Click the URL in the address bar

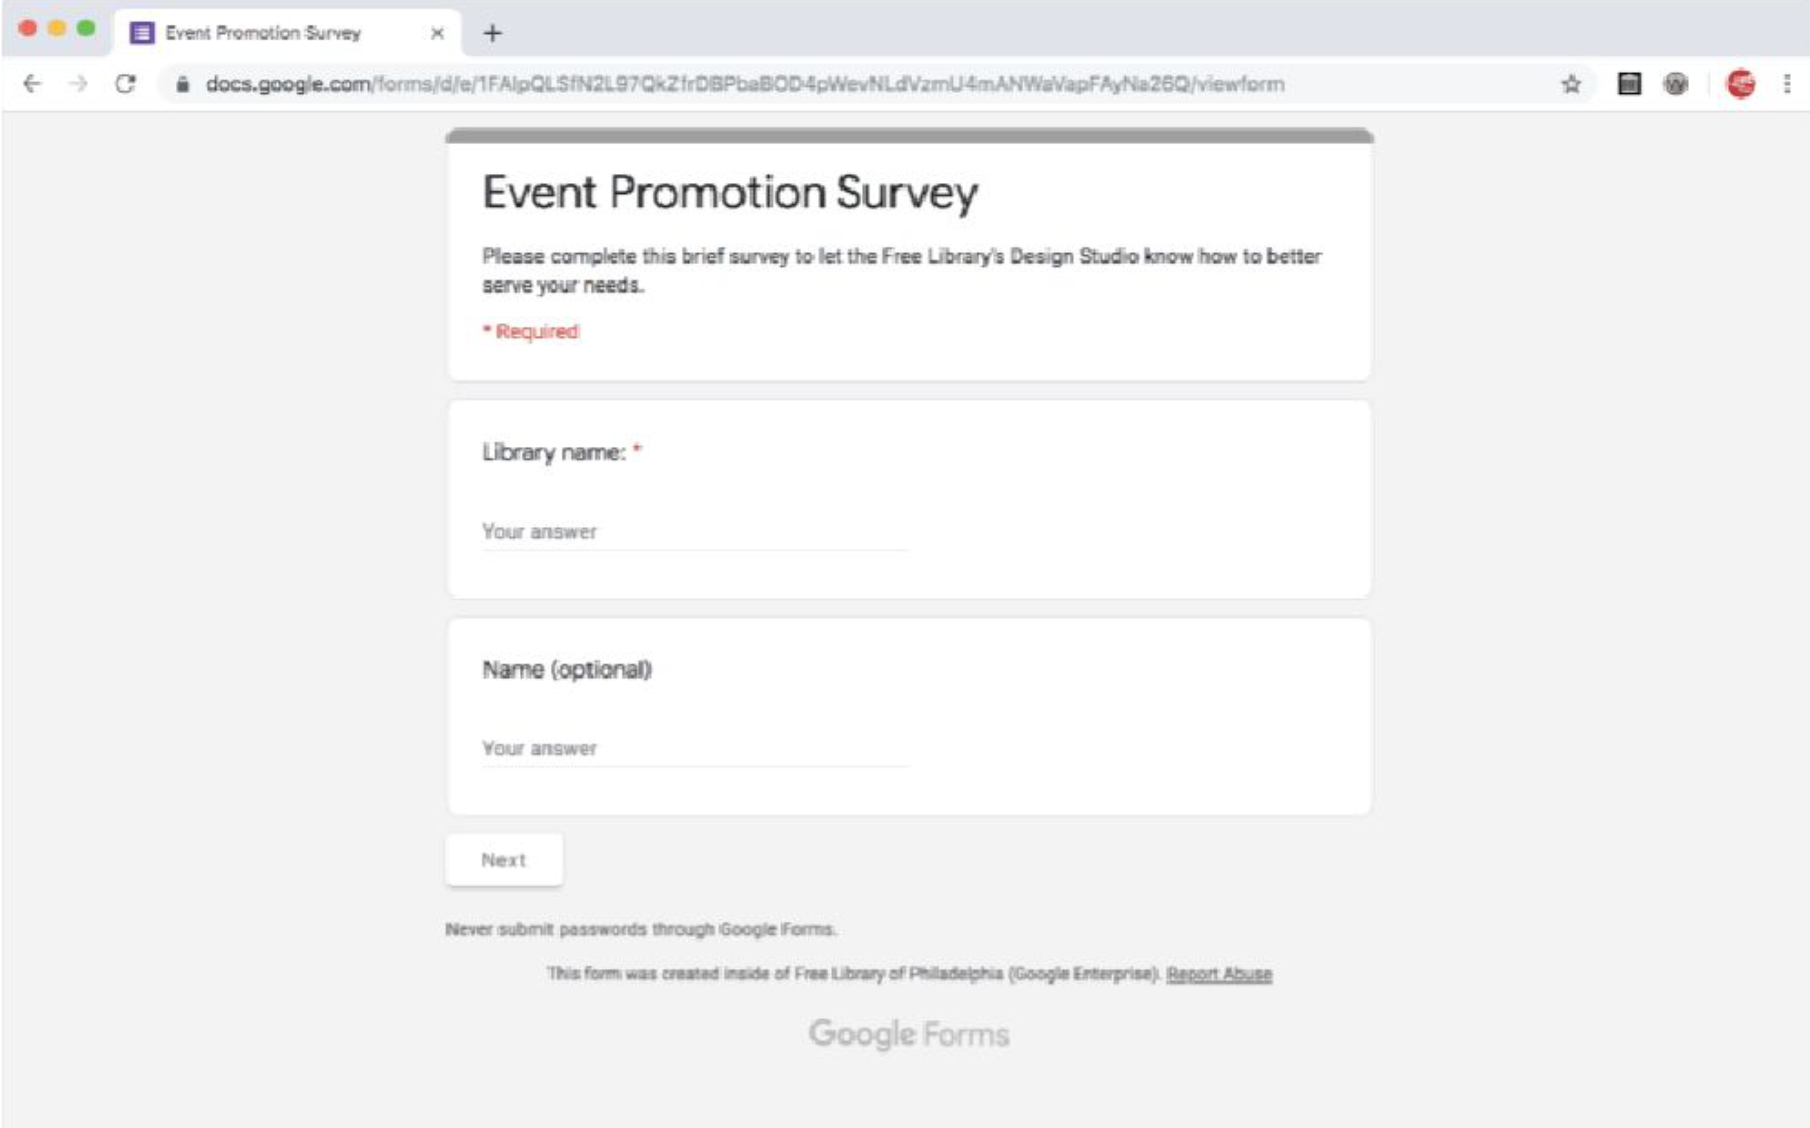coord(744,84)
